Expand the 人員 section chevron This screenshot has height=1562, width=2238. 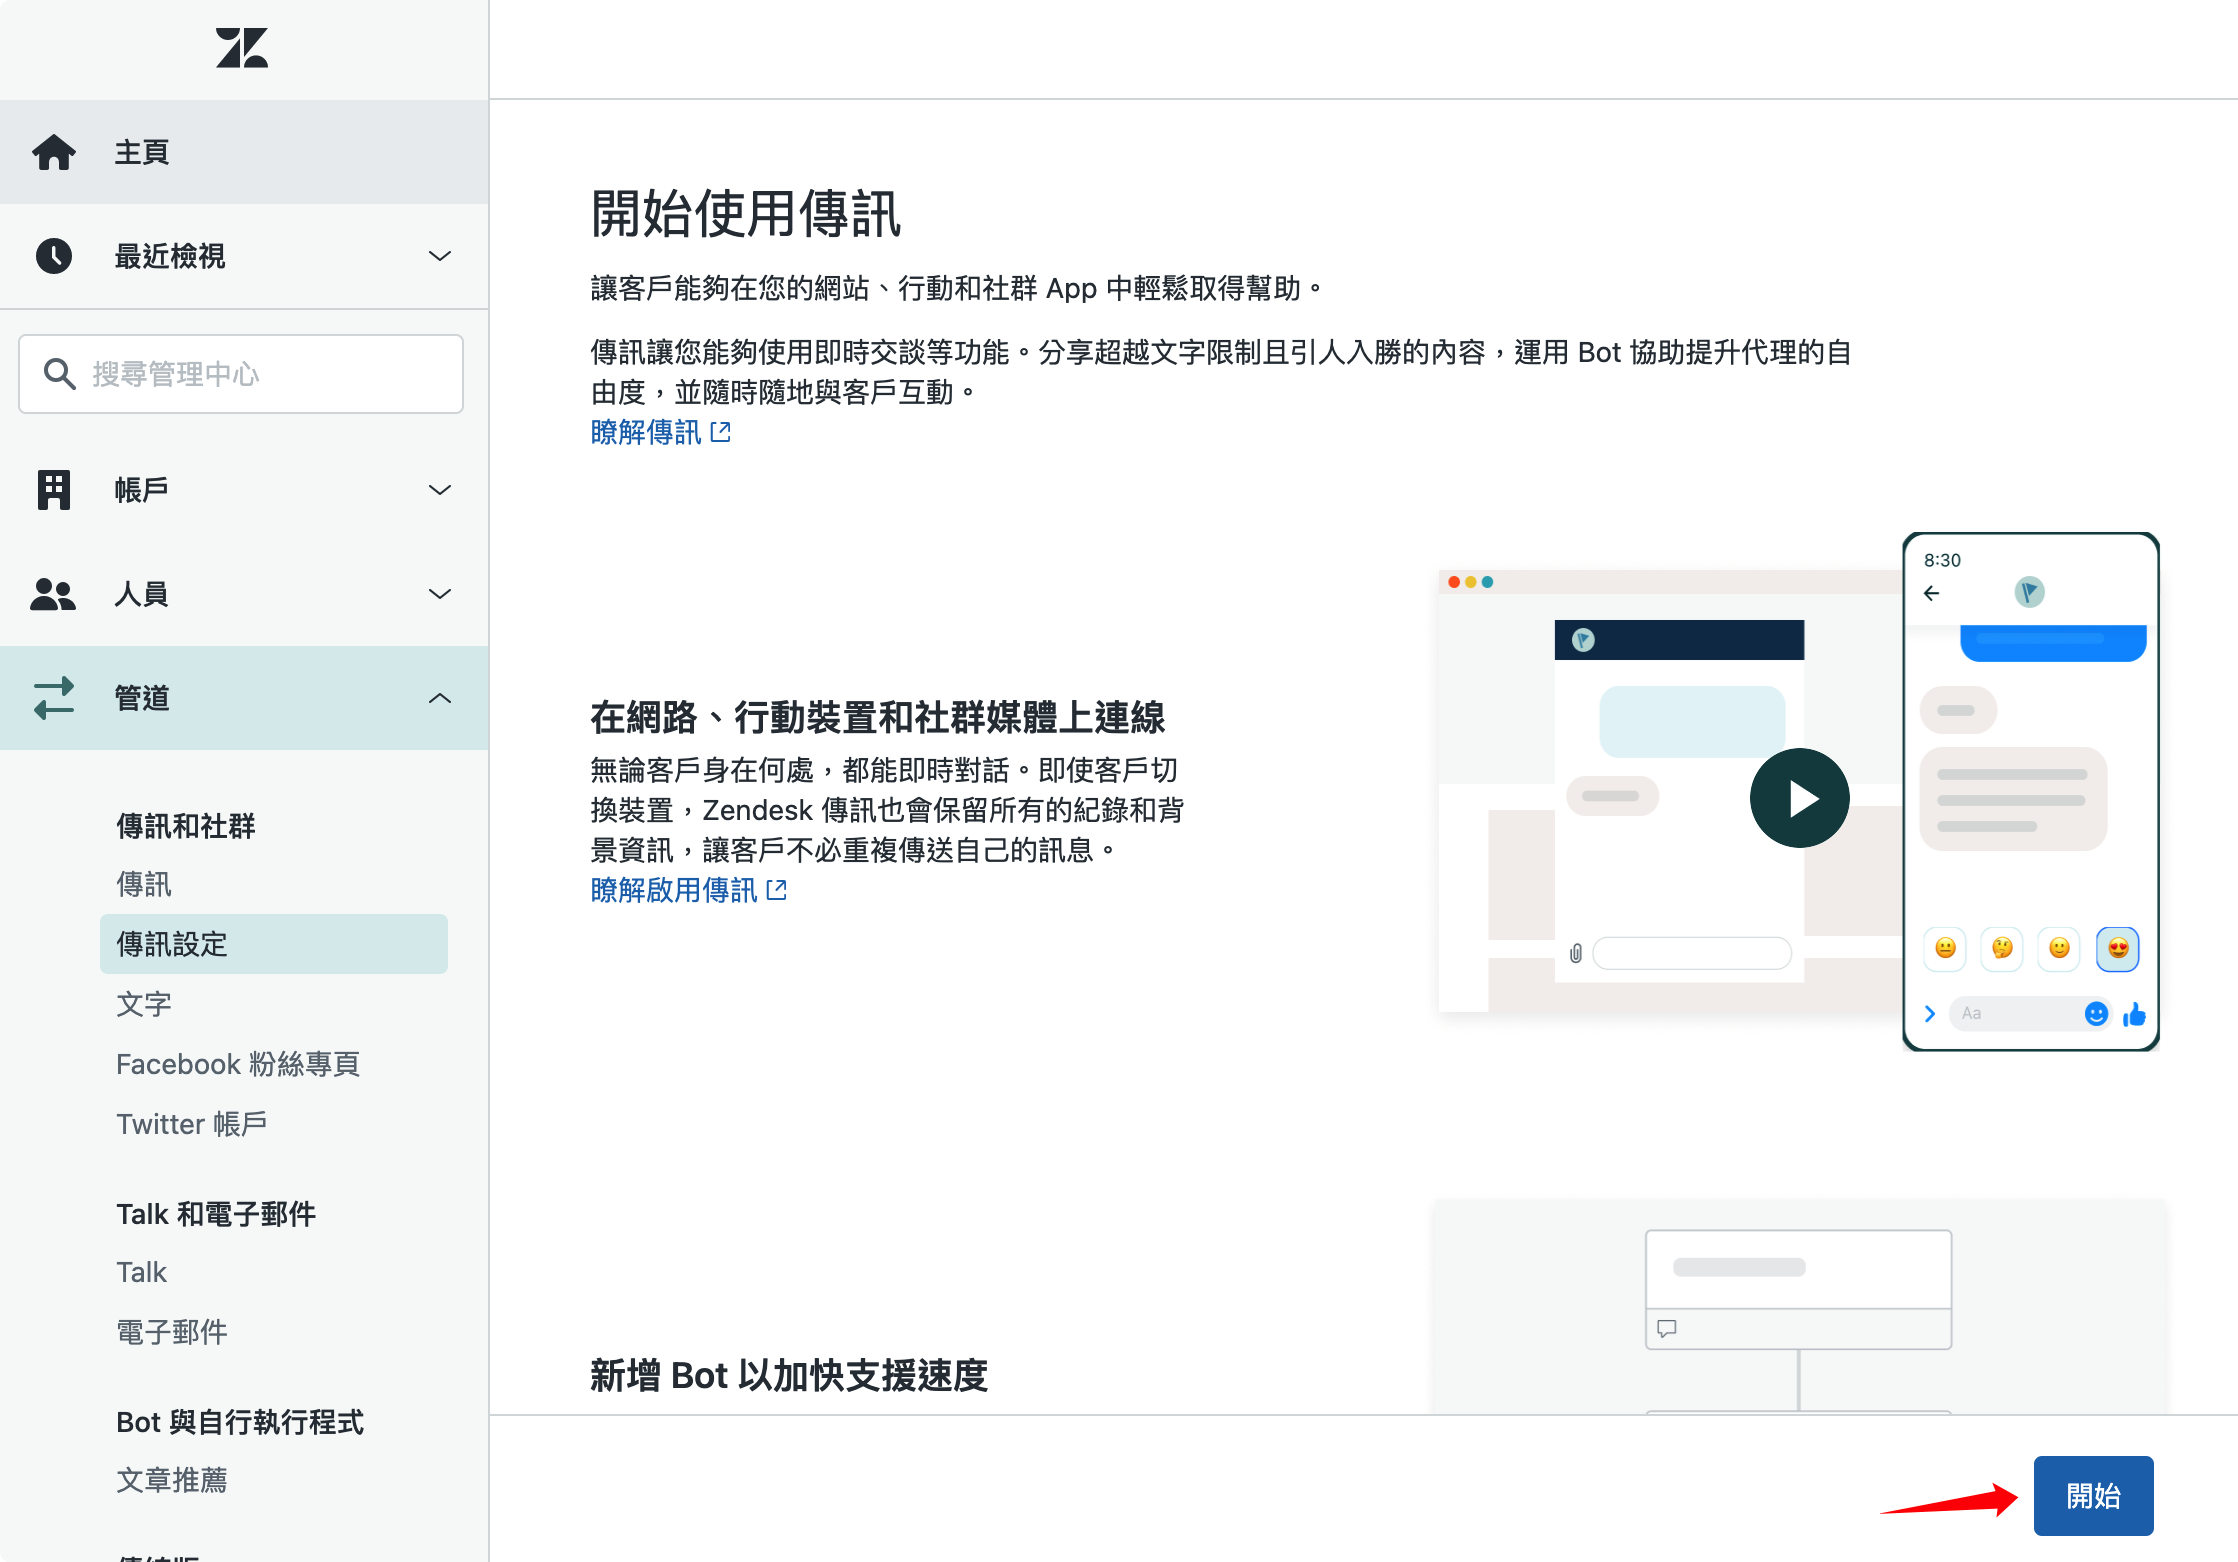click(440, 594)
